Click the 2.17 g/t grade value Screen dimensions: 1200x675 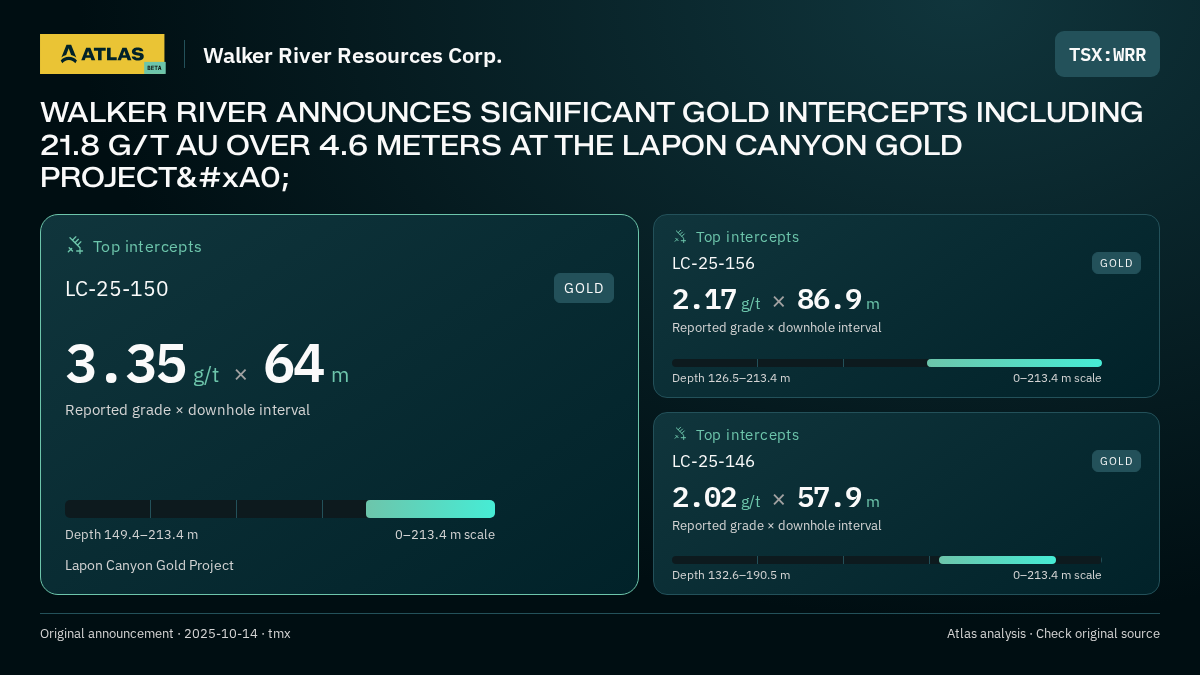pos(716,300)
